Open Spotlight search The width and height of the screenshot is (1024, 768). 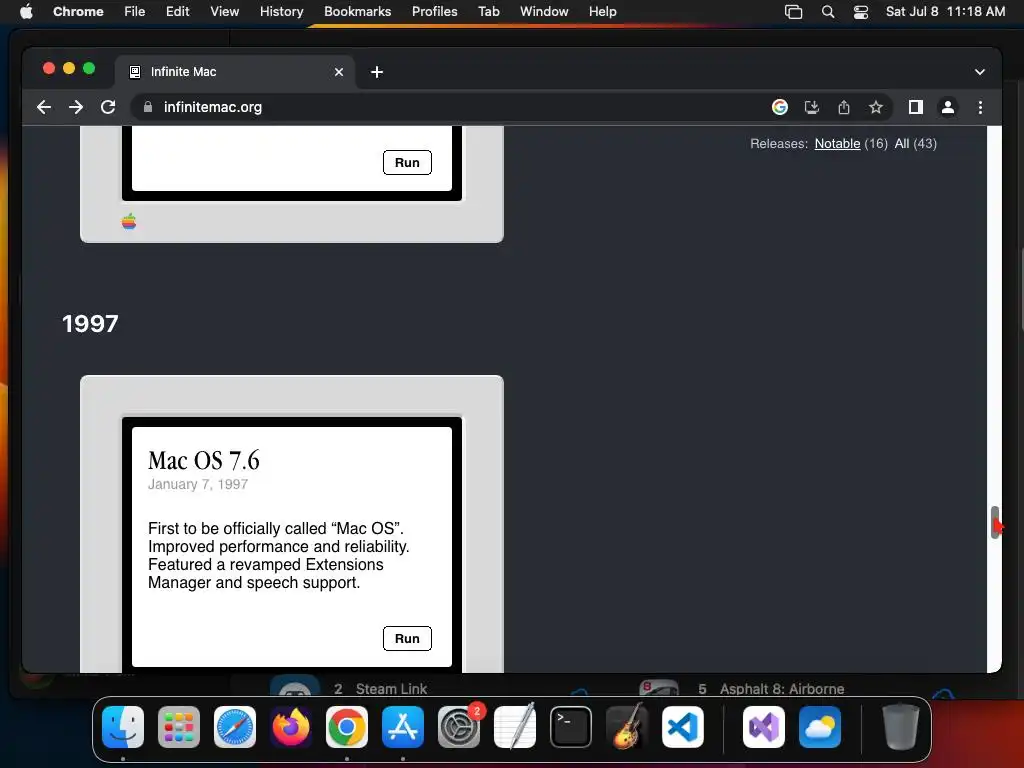pos(827,12)
